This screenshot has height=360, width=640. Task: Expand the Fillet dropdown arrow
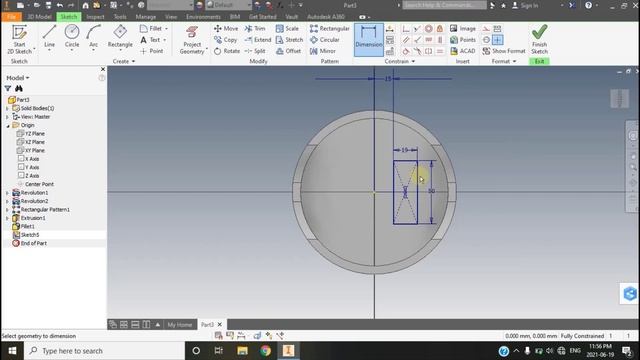(x=166, y=29)
